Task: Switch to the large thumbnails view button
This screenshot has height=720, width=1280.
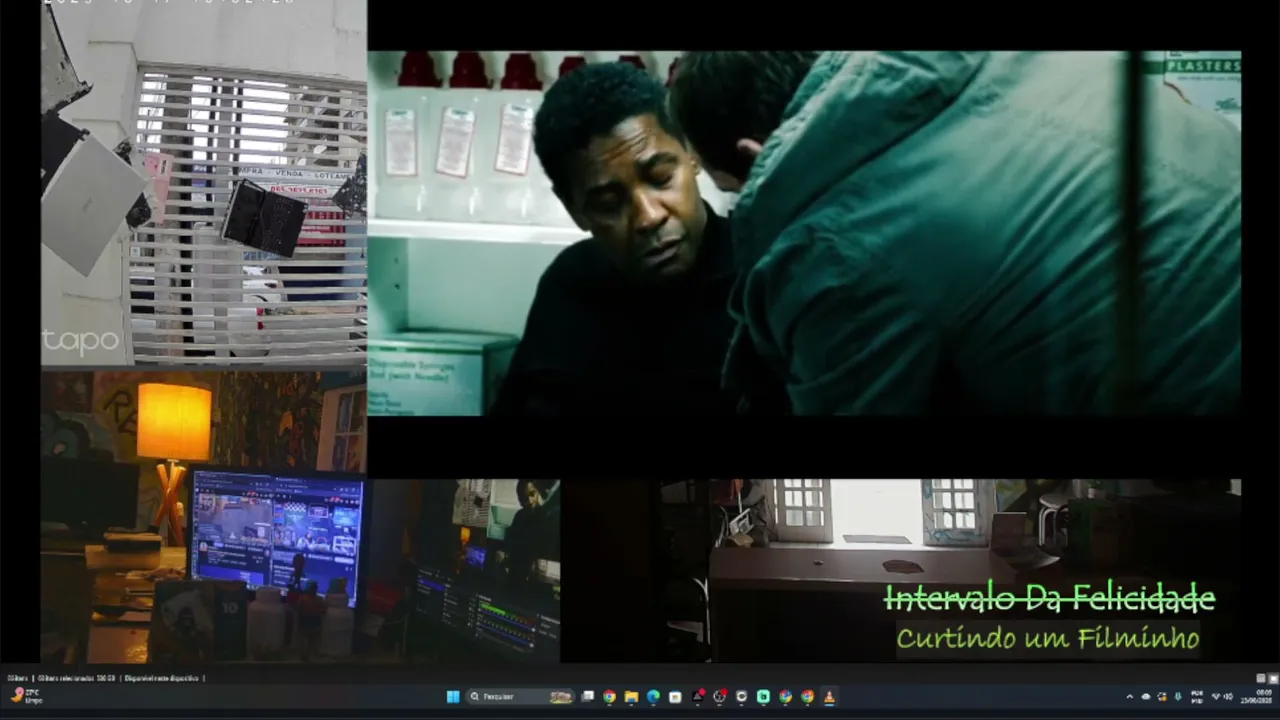Action: click(x=1273, y=678)
